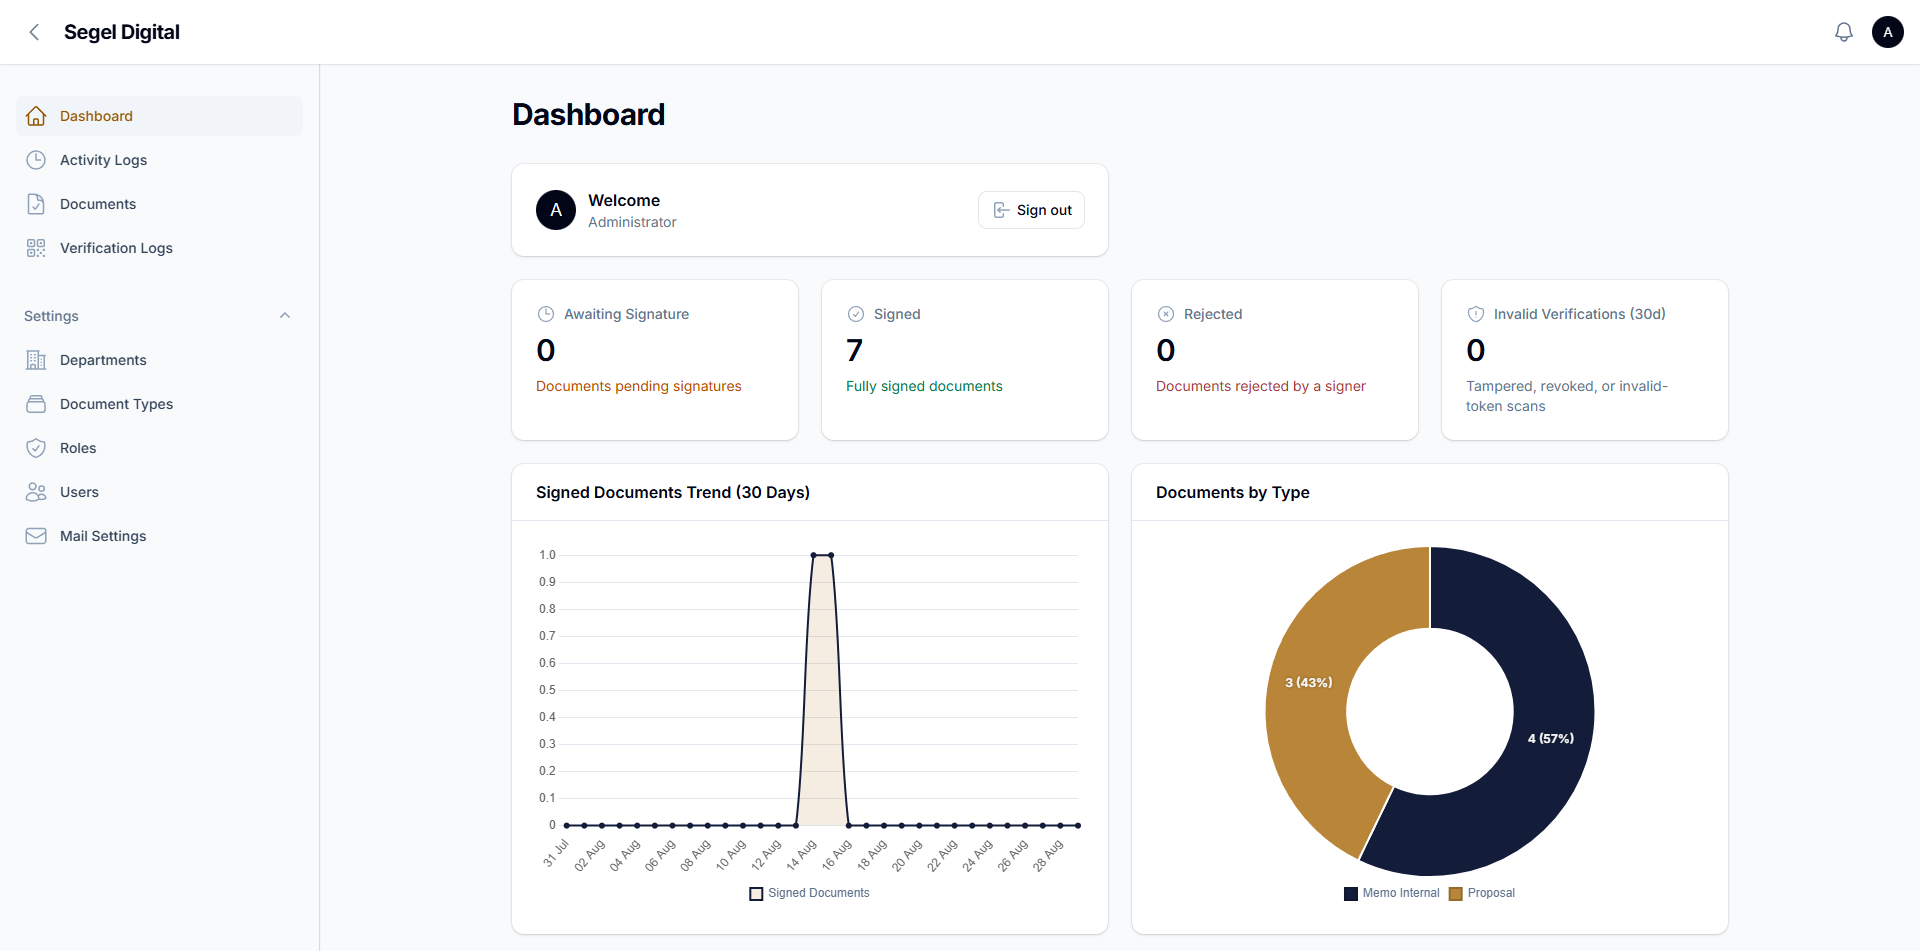Click the Administrator role text
This screenshot has height=951, width=1920.
(x=632, y=222)
